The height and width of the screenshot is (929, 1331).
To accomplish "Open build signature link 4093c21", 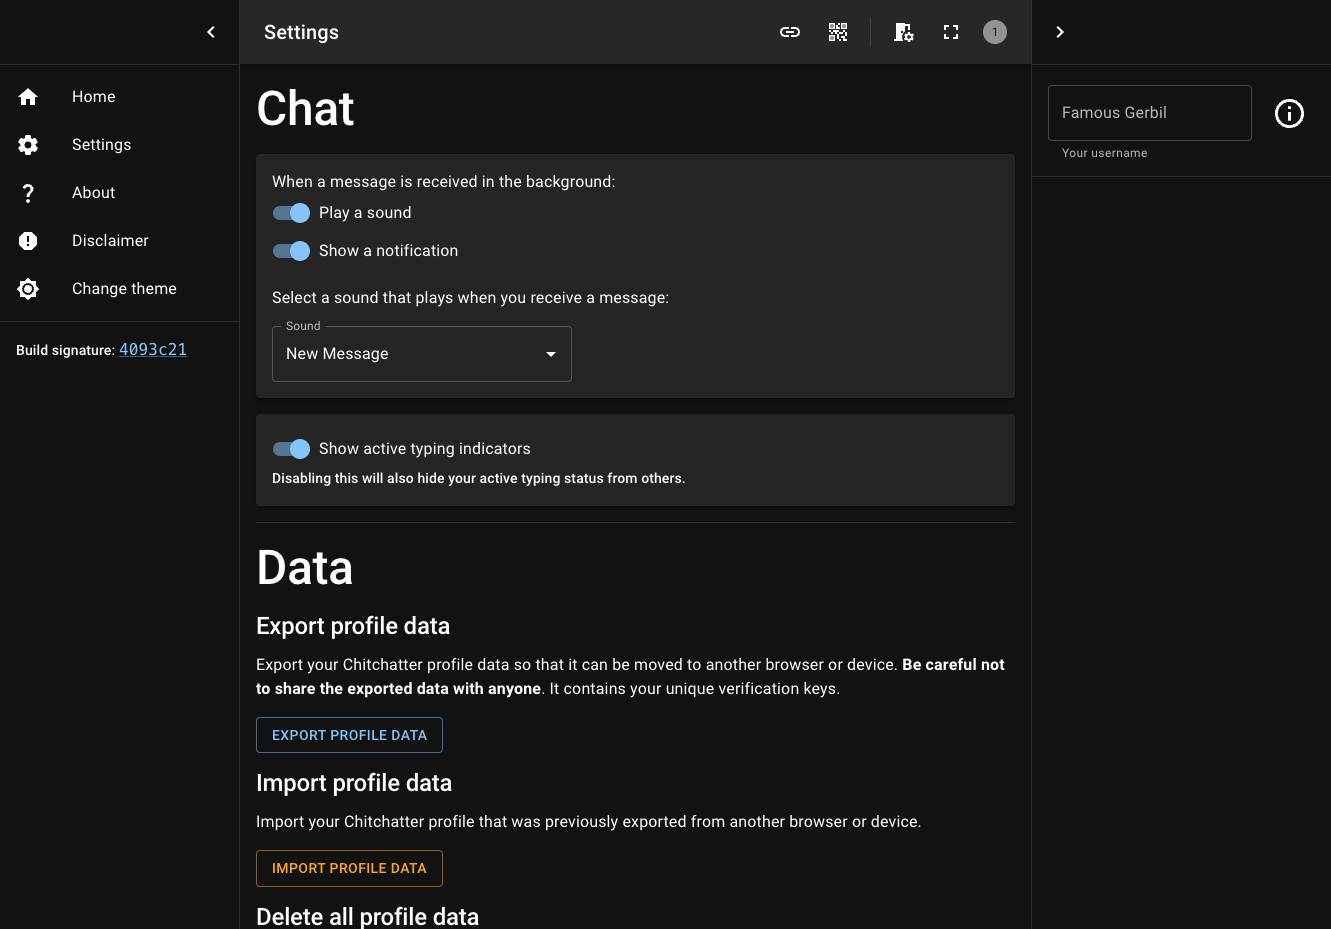I will click(x=153, y=350).
